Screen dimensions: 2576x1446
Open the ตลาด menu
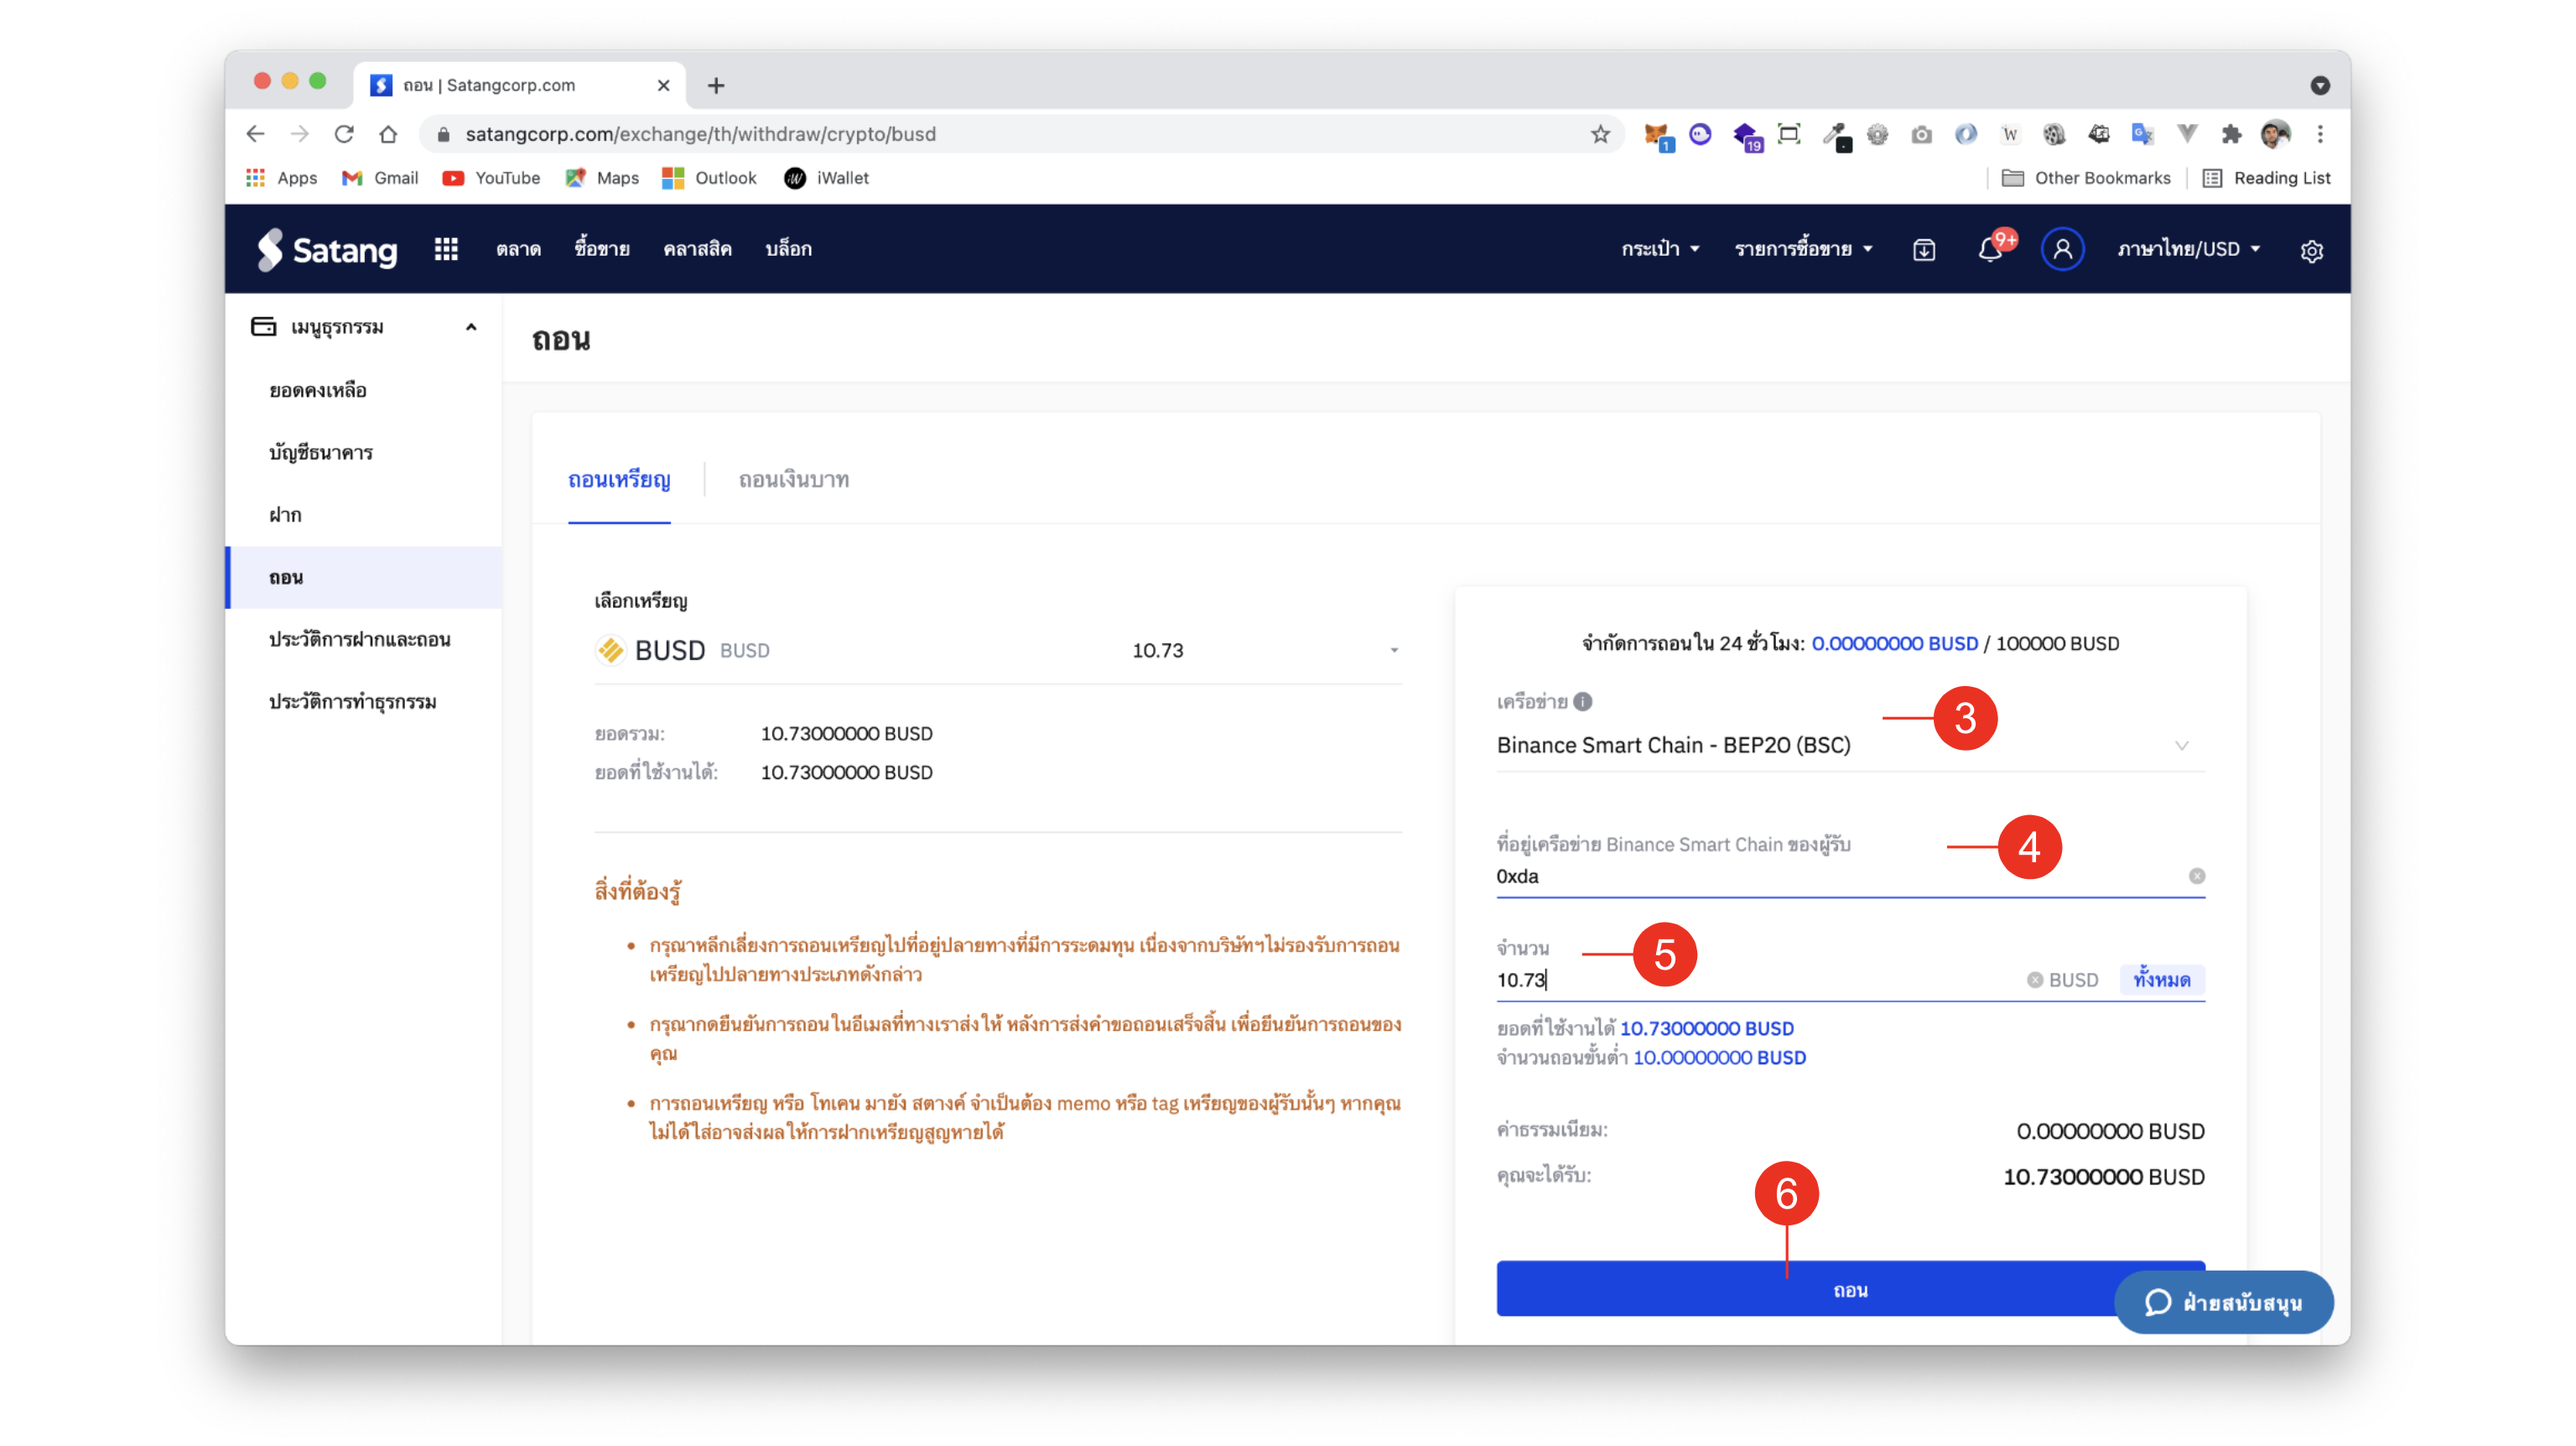[518, 249]
